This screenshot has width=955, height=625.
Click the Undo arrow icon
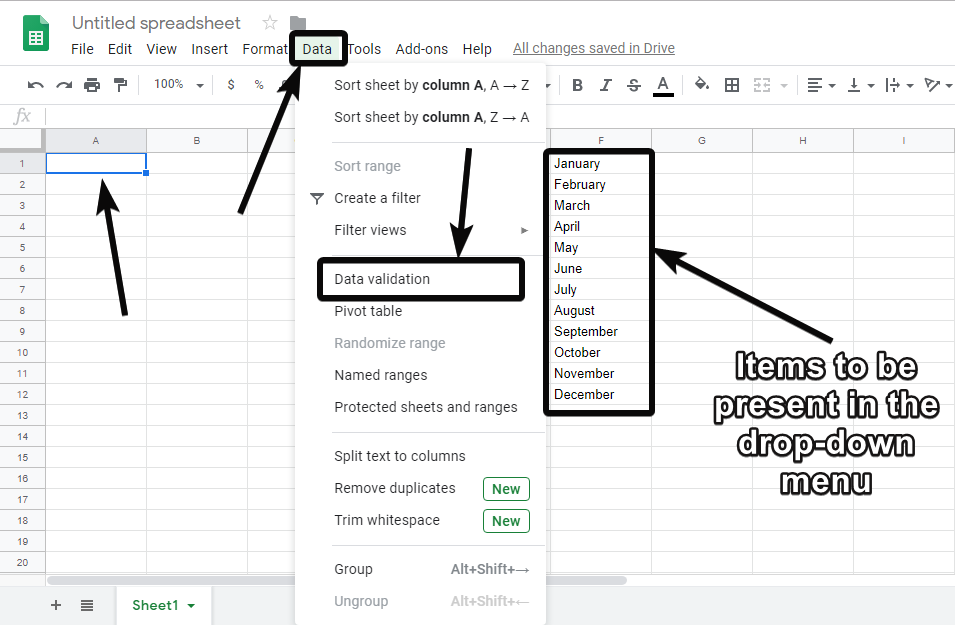(x=36, y=85)
